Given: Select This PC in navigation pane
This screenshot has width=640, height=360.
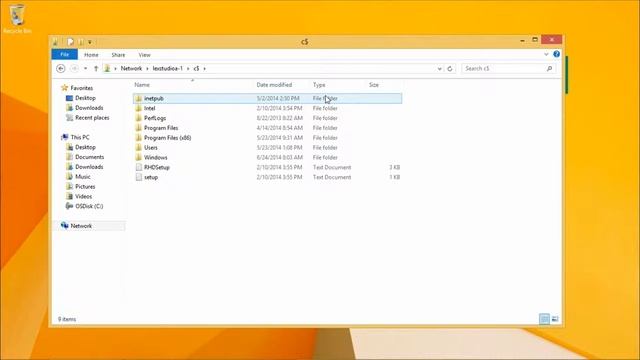Looking at the screenshot, I should click(80, 137).
